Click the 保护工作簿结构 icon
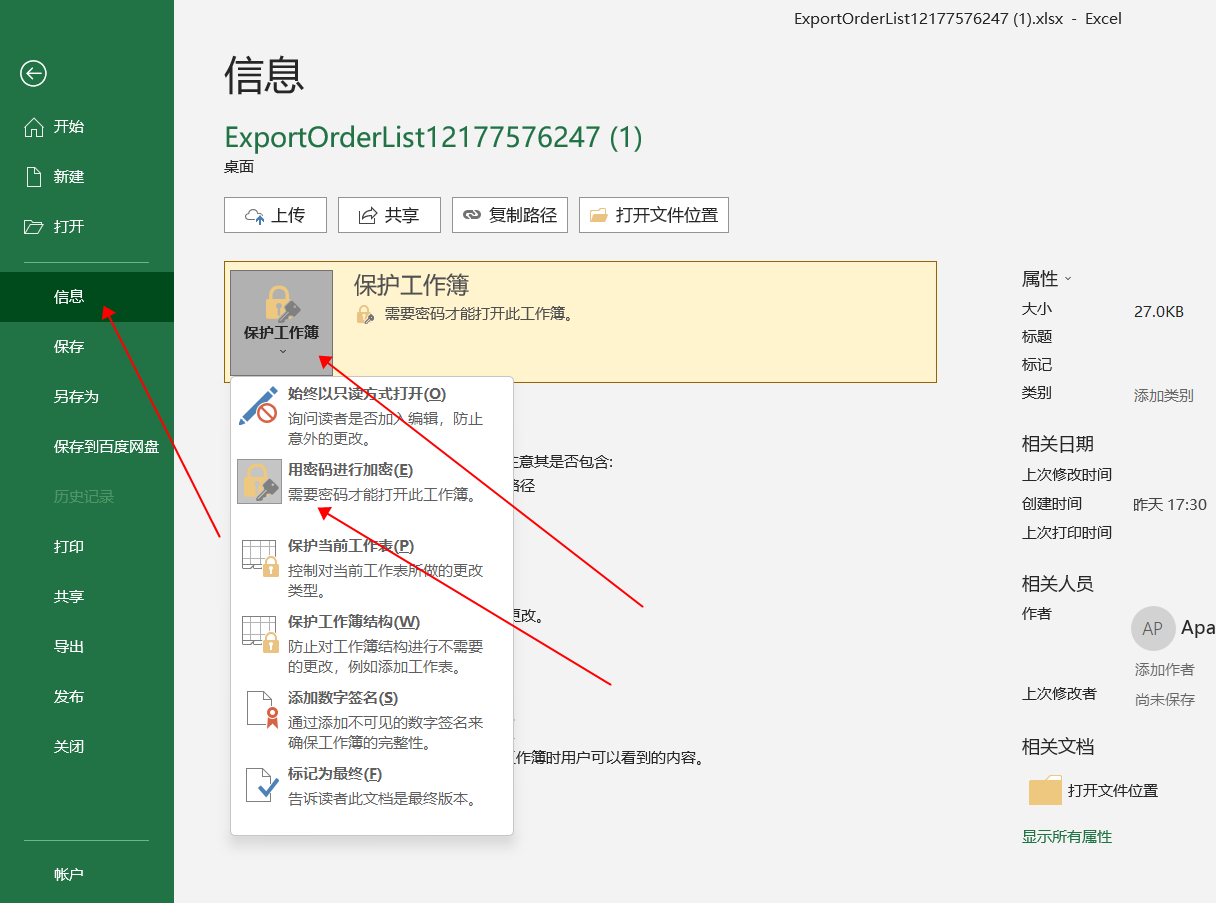The image size is (1216, 903). click(x=259, y=634)
